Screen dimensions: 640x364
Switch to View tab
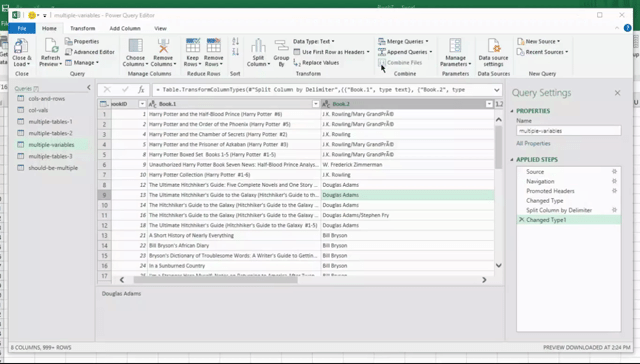[160, 28]
